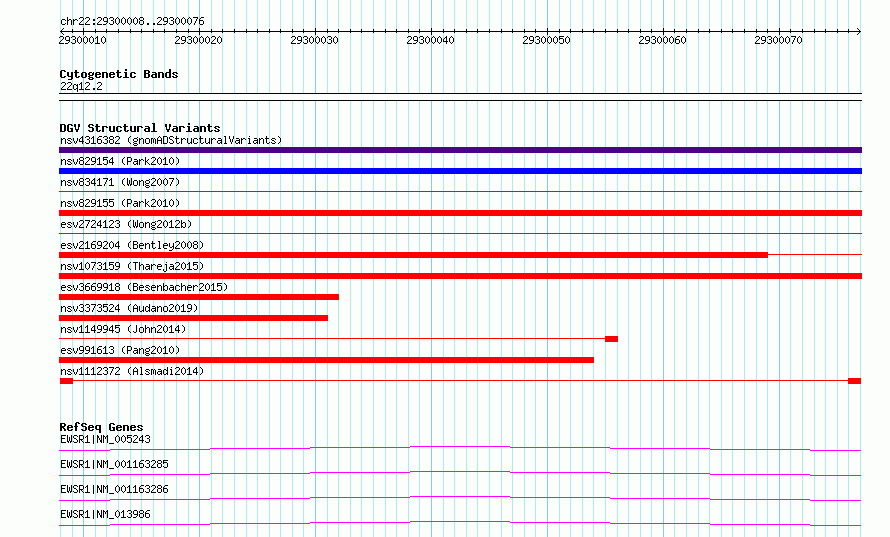Click the DGV Structural Variants track title
Screen dimensions: 890x537
coord(140,128)
